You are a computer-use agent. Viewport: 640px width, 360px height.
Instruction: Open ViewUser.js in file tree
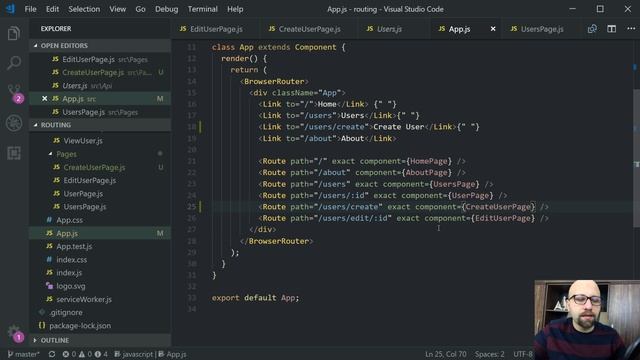pos(100,141)
